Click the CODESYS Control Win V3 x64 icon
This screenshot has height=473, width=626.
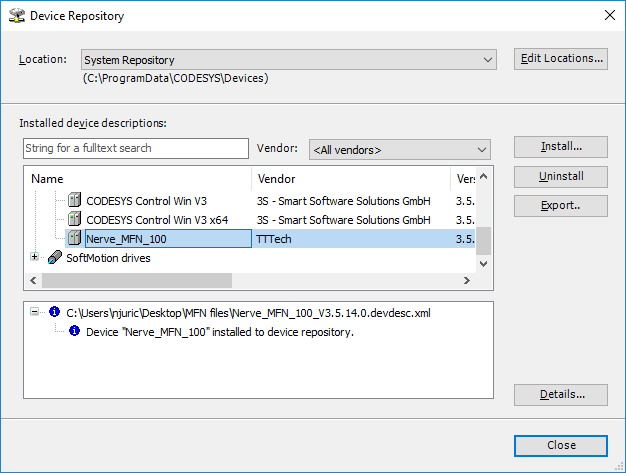point(74,220)
